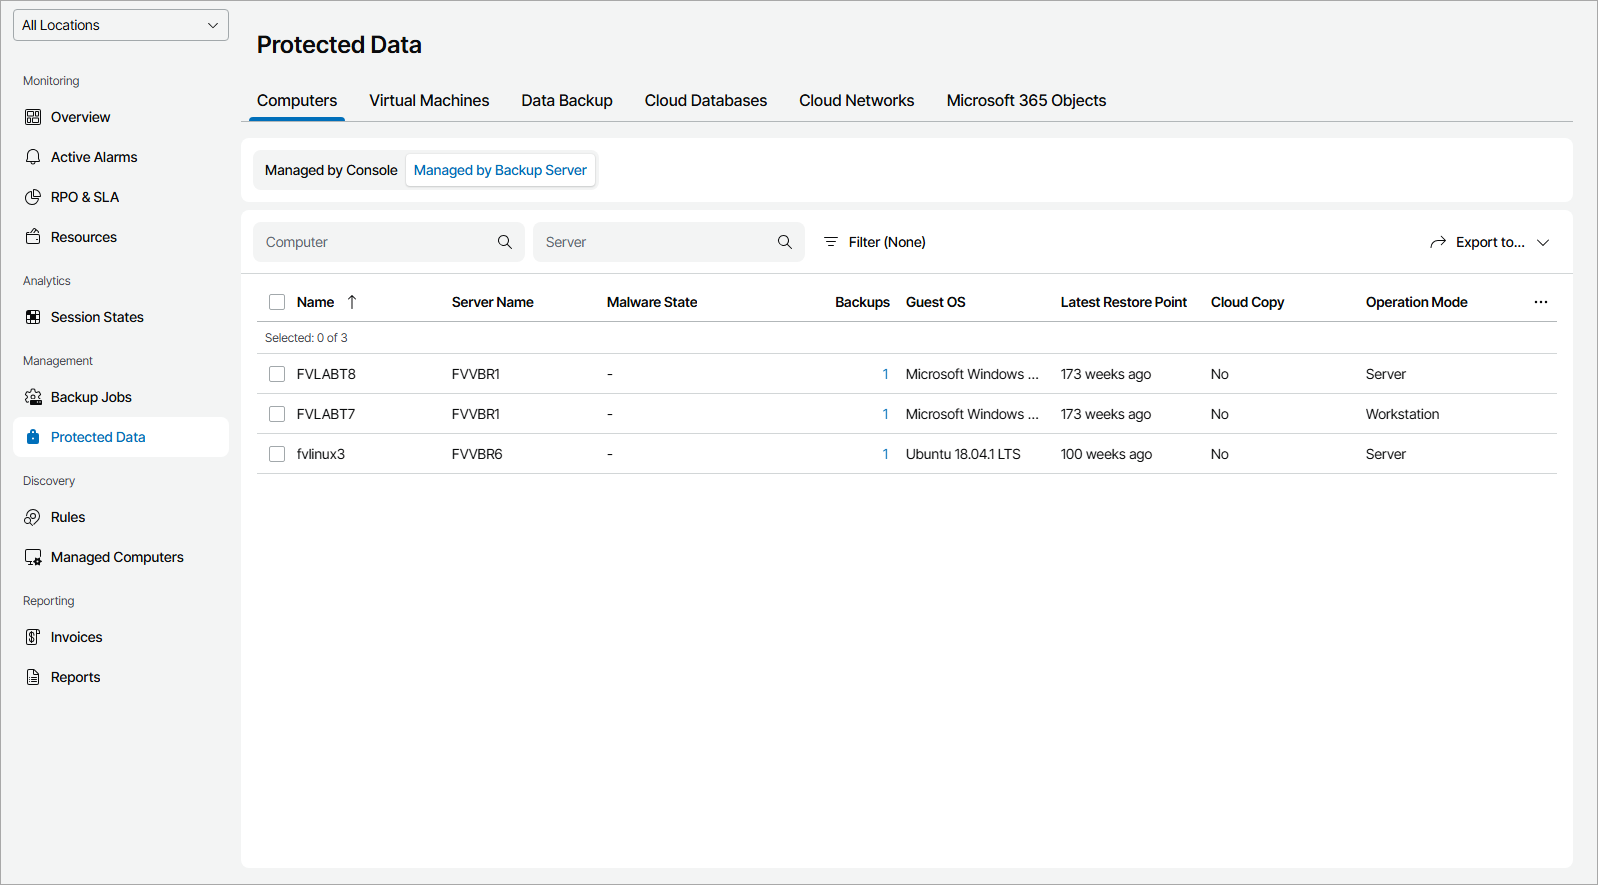Click into the Server search field
Image resolution: width=1598 pixels, height=885 pixels.
tap(655, 242)
